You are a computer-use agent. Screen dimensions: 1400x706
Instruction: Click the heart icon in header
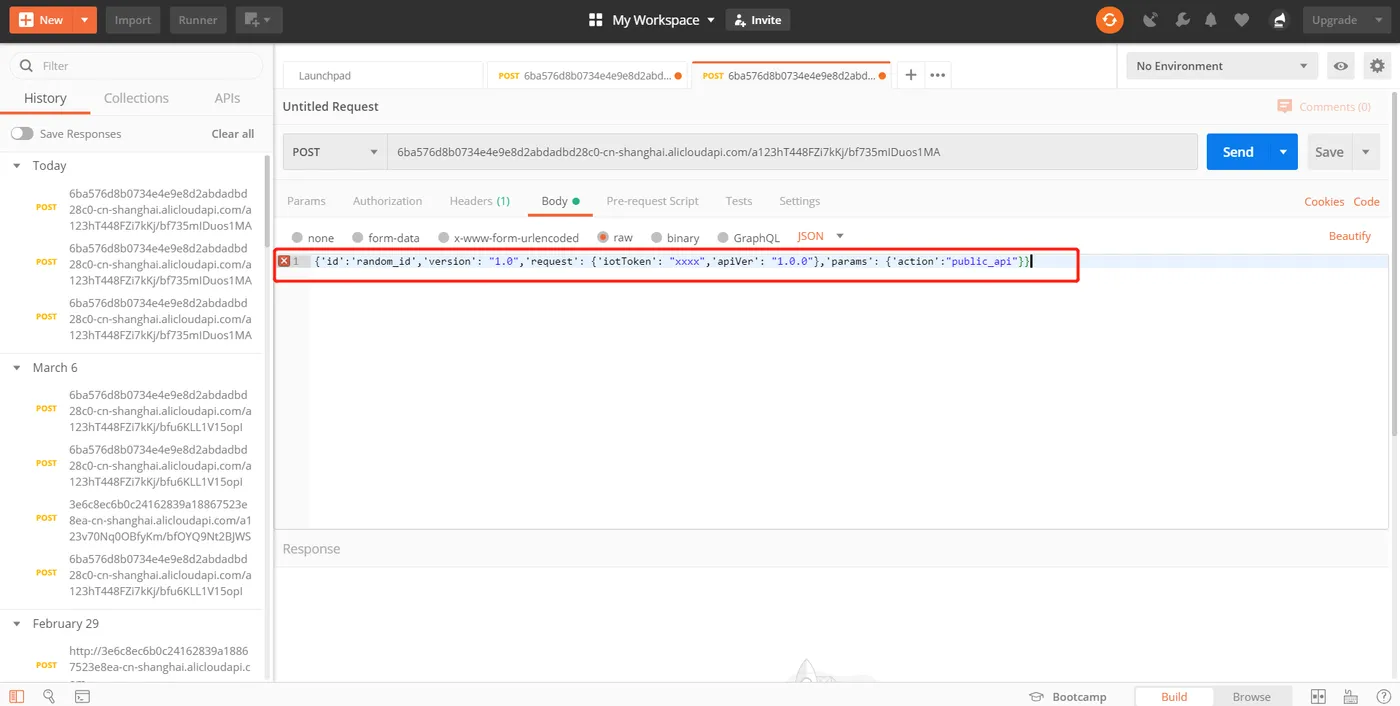point(1241,20)
